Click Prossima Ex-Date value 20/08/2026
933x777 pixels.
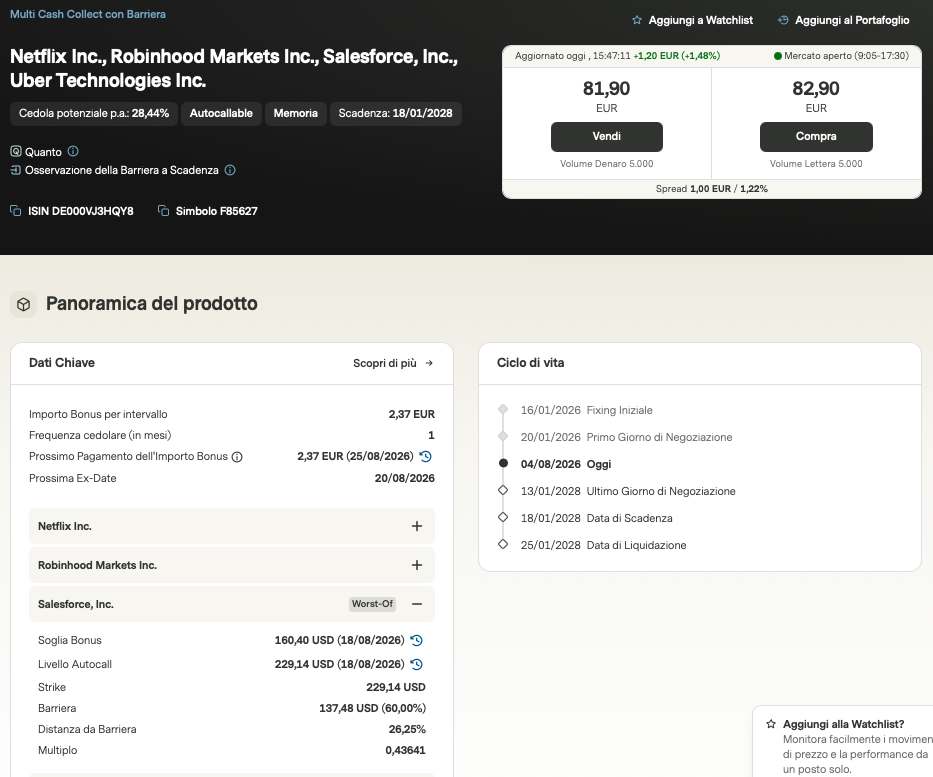(405, 478)
